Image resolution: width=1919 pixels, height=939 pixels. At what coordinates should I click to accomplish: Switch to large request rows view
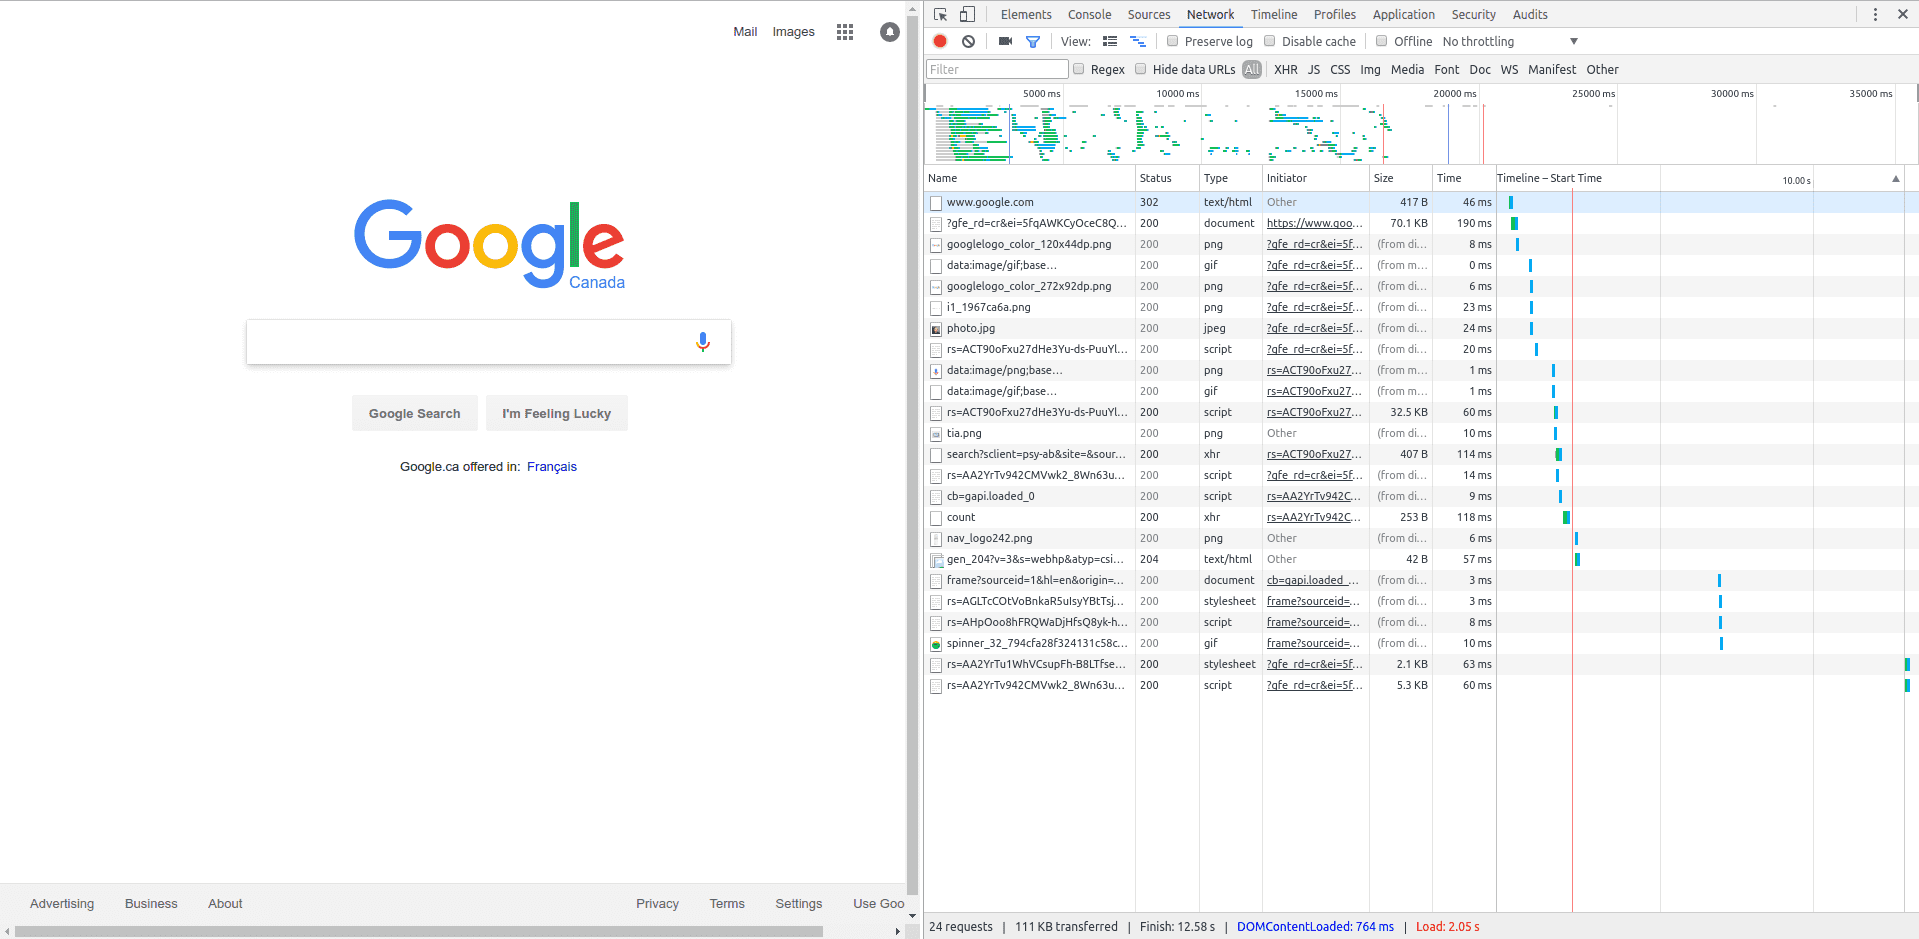tap(1110, 41)
